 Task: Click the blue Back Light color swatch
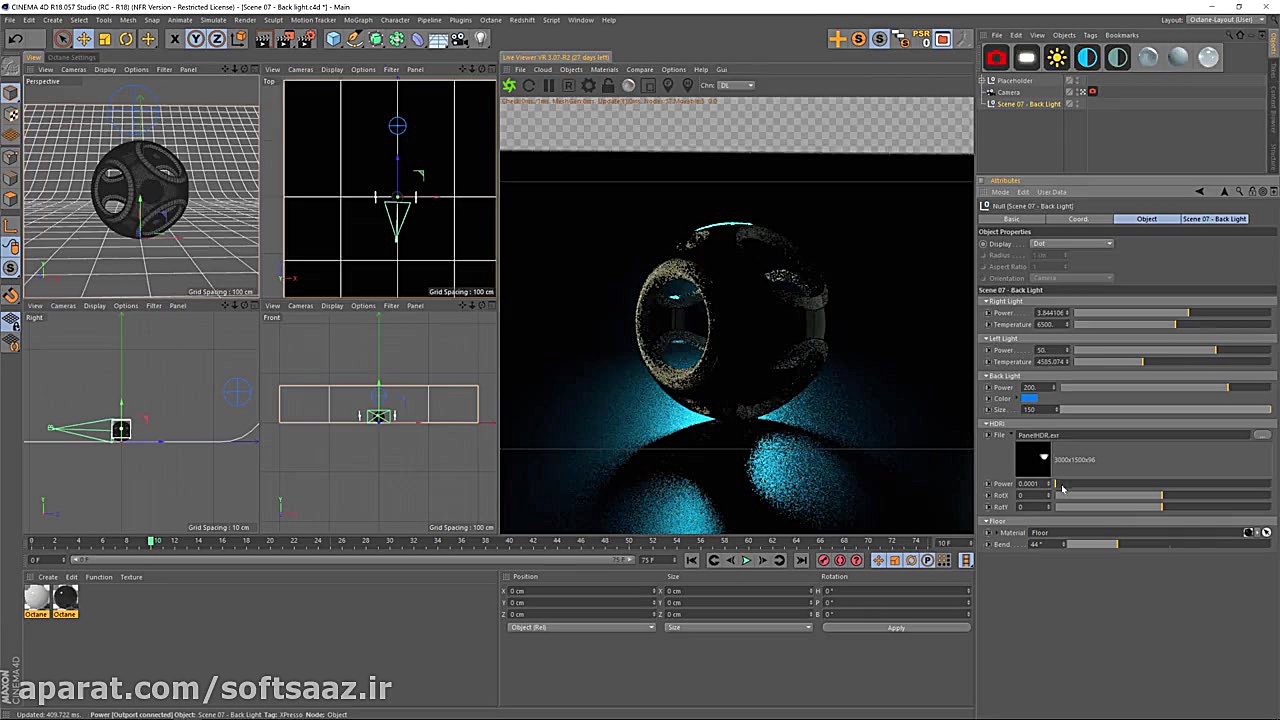click(x=1029, y=398)
